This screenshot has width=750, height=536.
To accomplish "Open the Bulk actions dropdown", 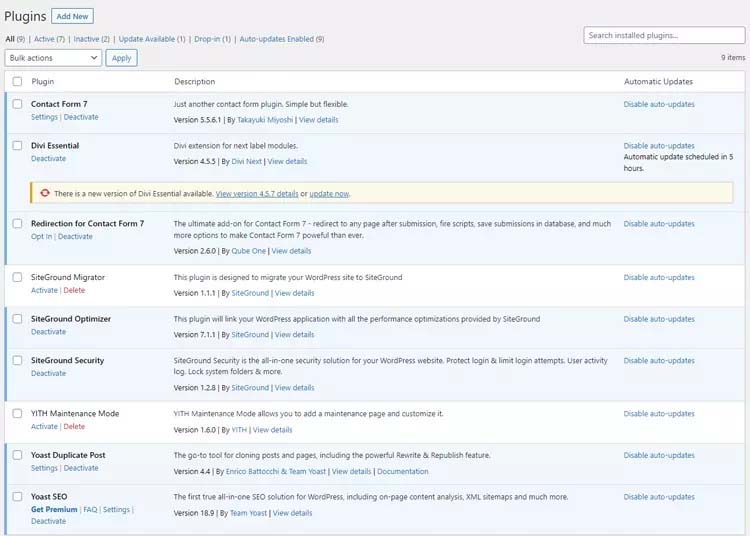I will [53, 58].
